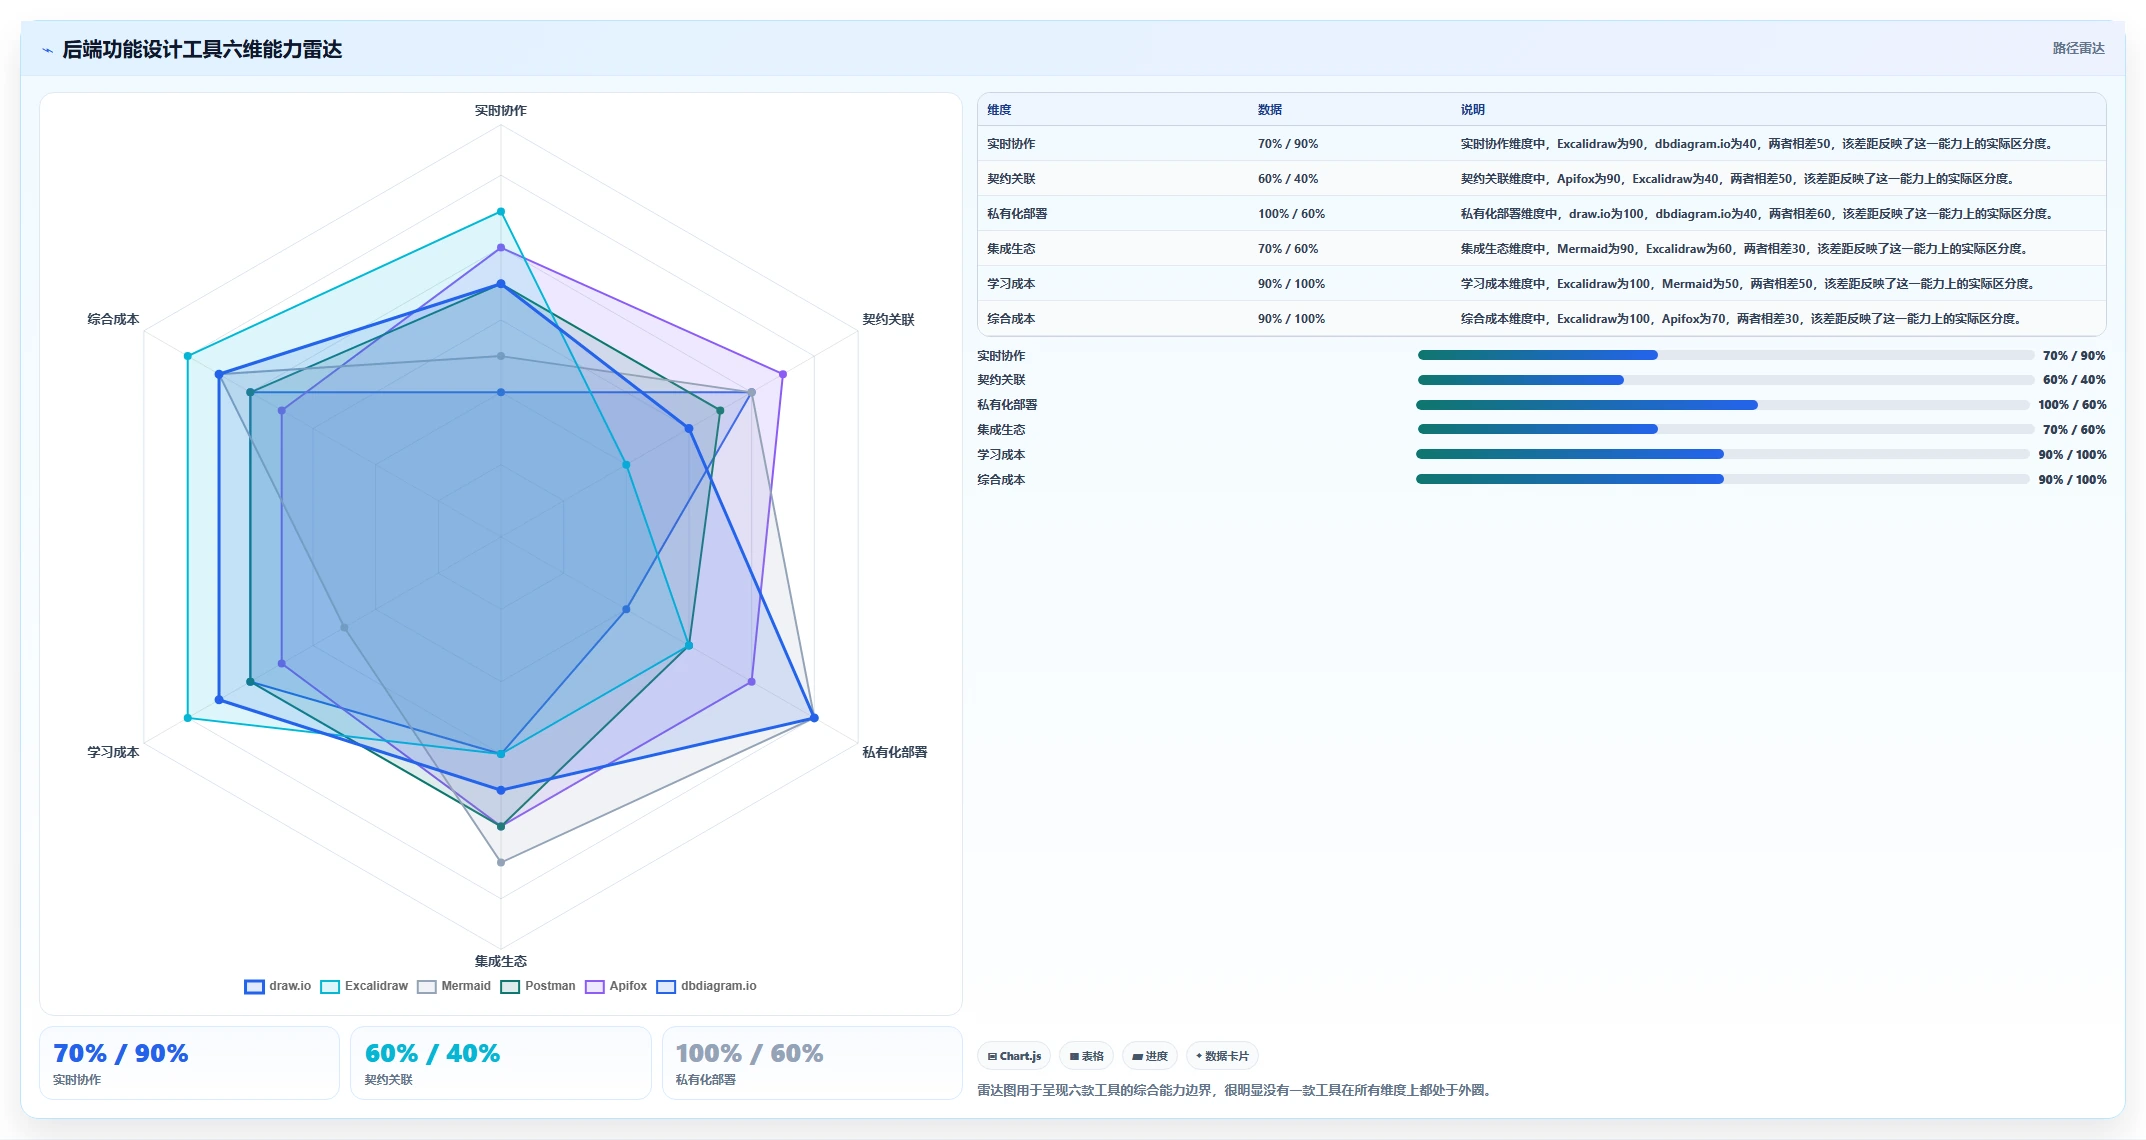Toggle the Mermaid legend swatch
The width and height of the screenshot is (2146, 1140).
coord(427,986)
